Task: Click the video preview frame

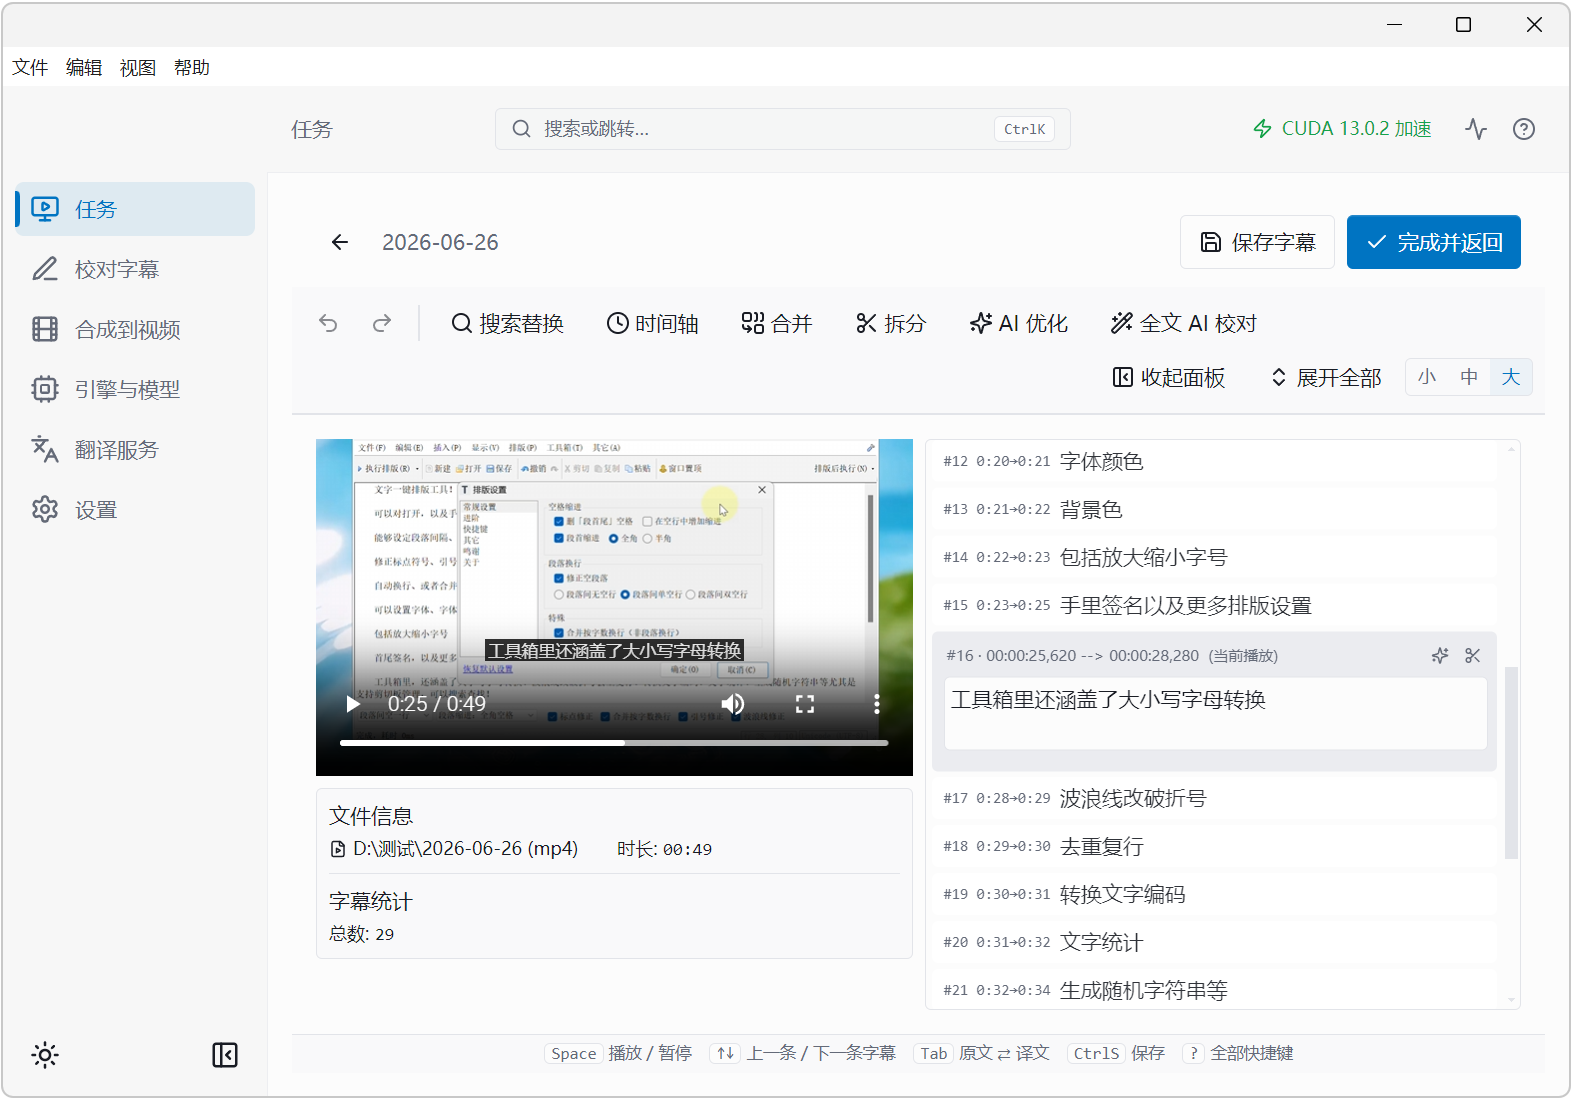Action: coord(614,607)
